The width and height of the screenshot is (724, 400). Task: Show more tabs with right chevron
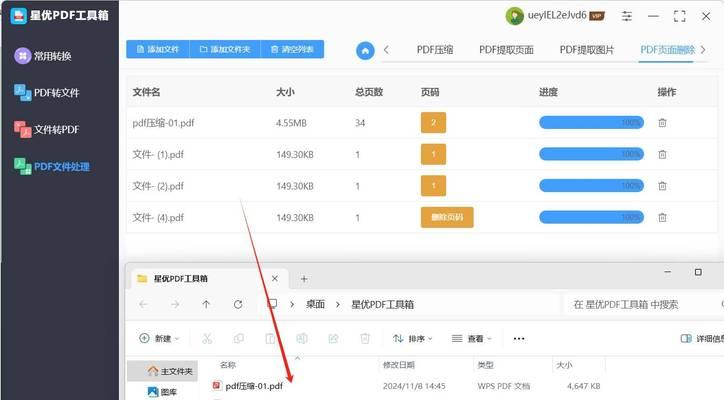(703, 49)
